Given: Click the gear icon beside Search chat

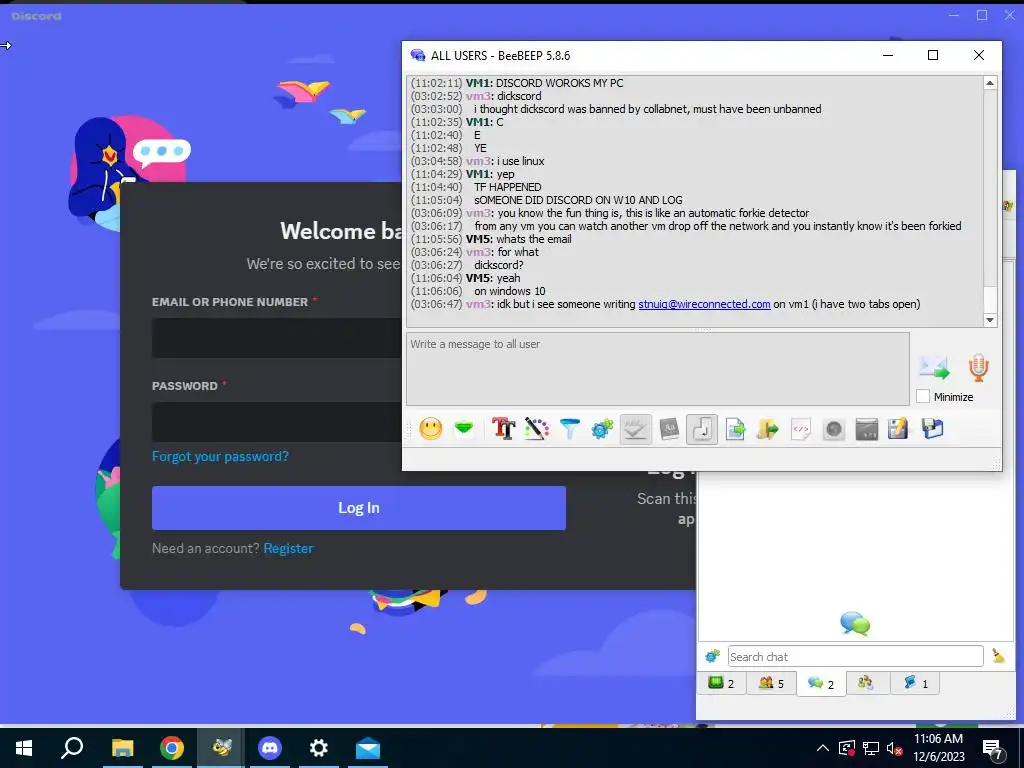Looking at the screenshot, I should pos(712,656).
